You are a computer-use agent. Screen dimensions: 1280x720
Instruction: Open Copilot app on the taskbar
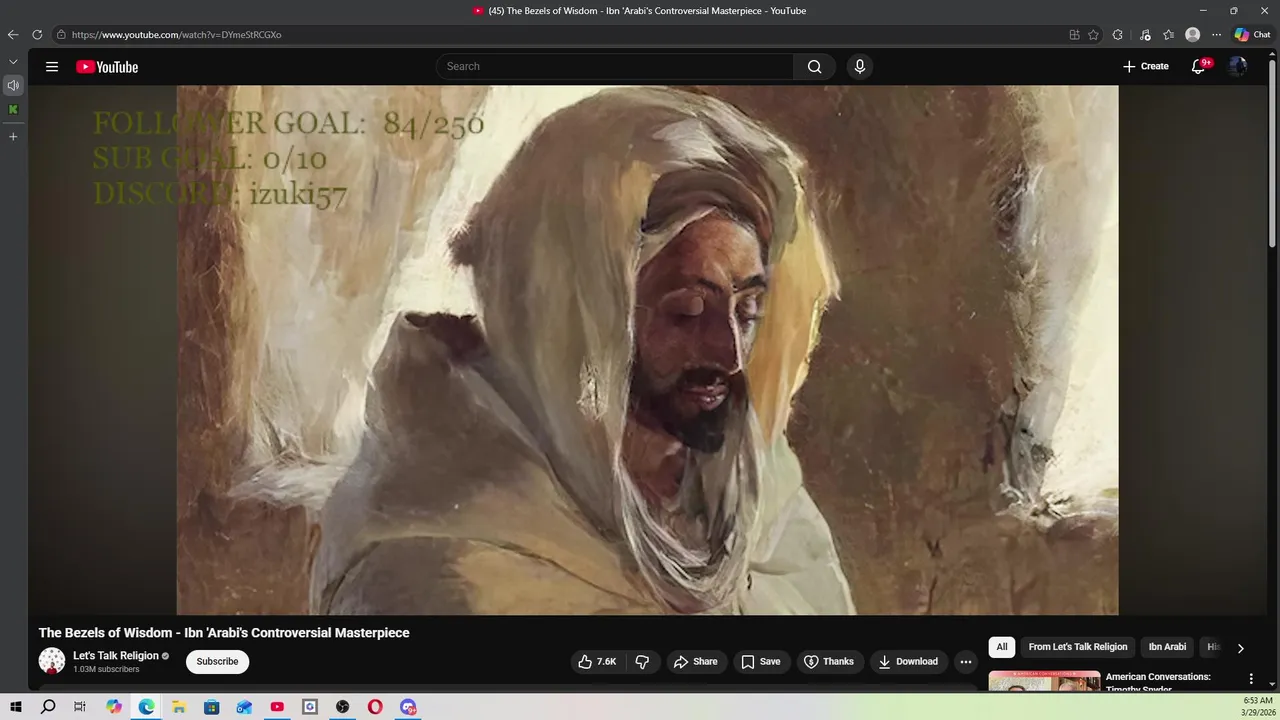click(x=114, y=707)
